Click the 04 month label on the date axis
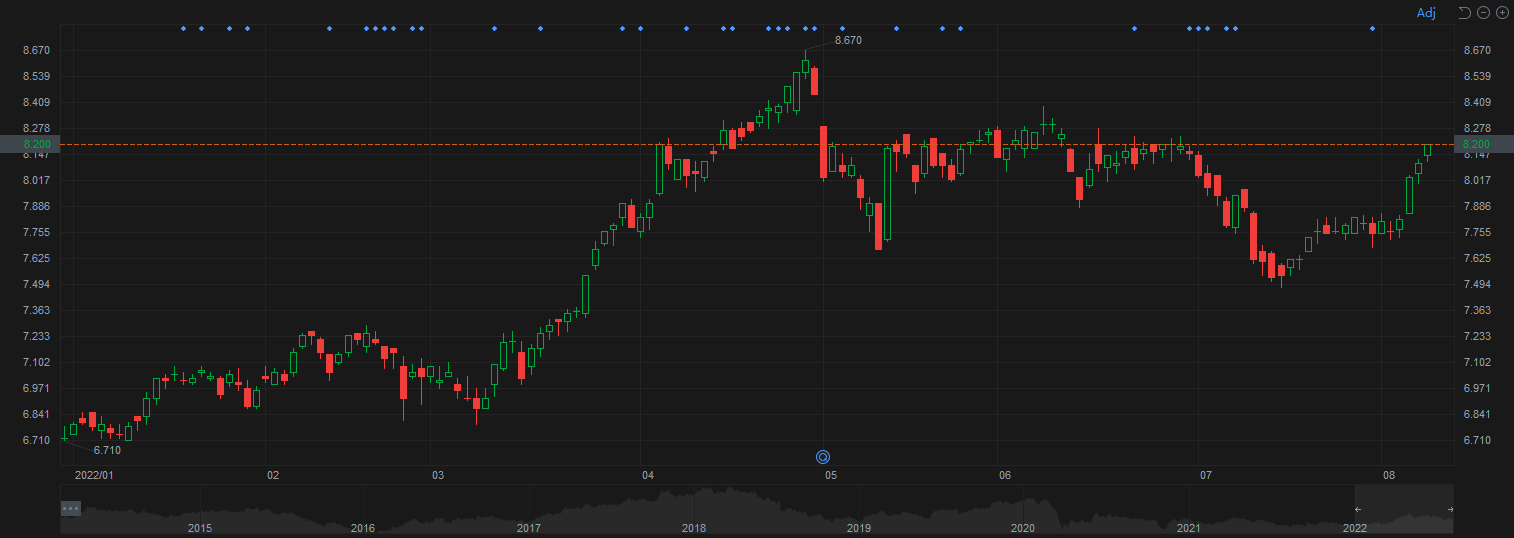Screen dimensions: 1514x538 (647, 475)
